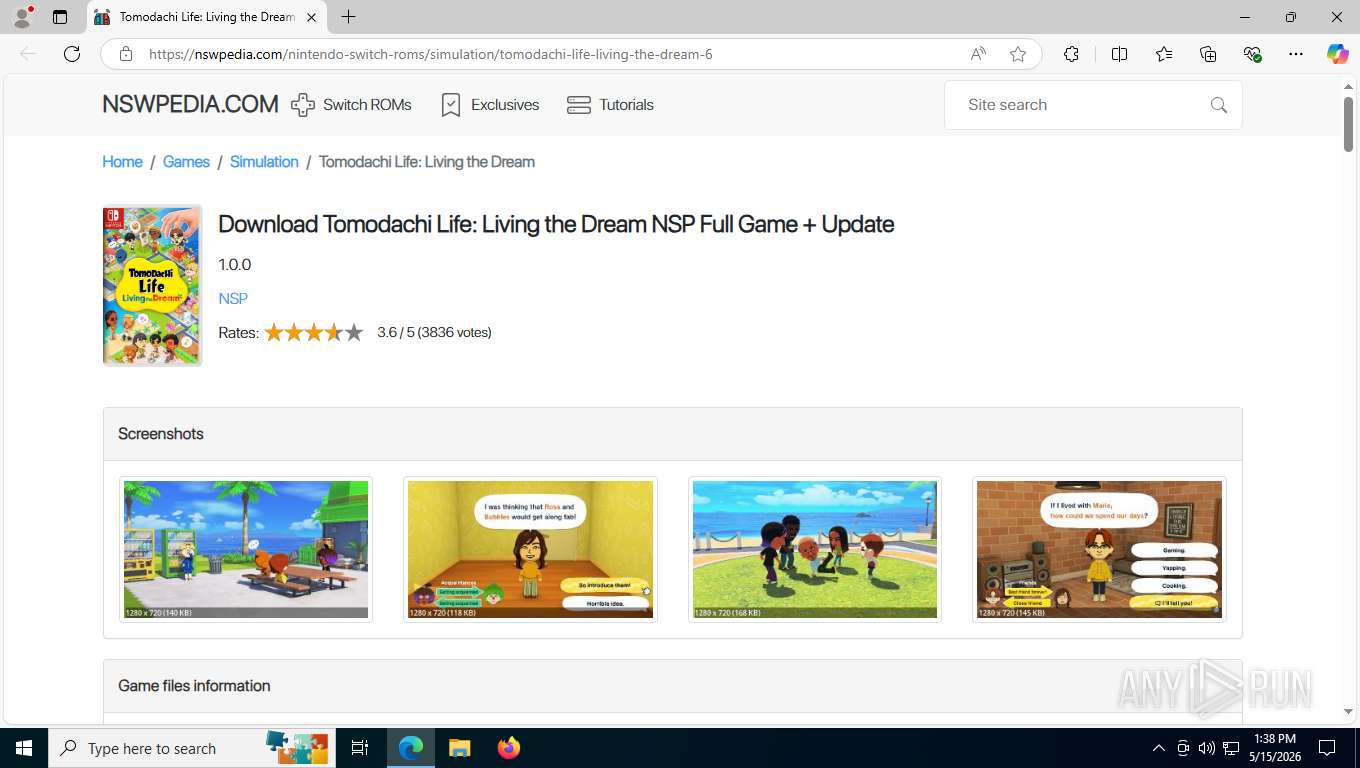Launch Firefox from taskbar

(x=509, y=748)
